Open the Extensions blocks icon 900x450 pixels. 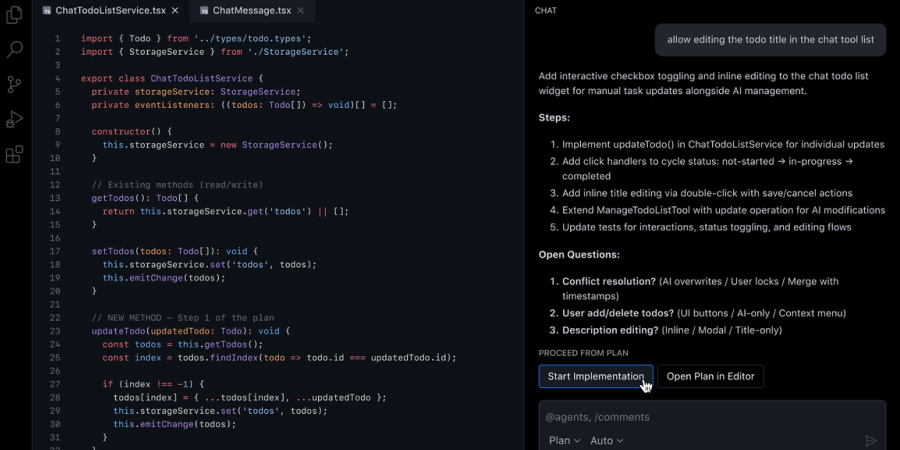(14, 154)
